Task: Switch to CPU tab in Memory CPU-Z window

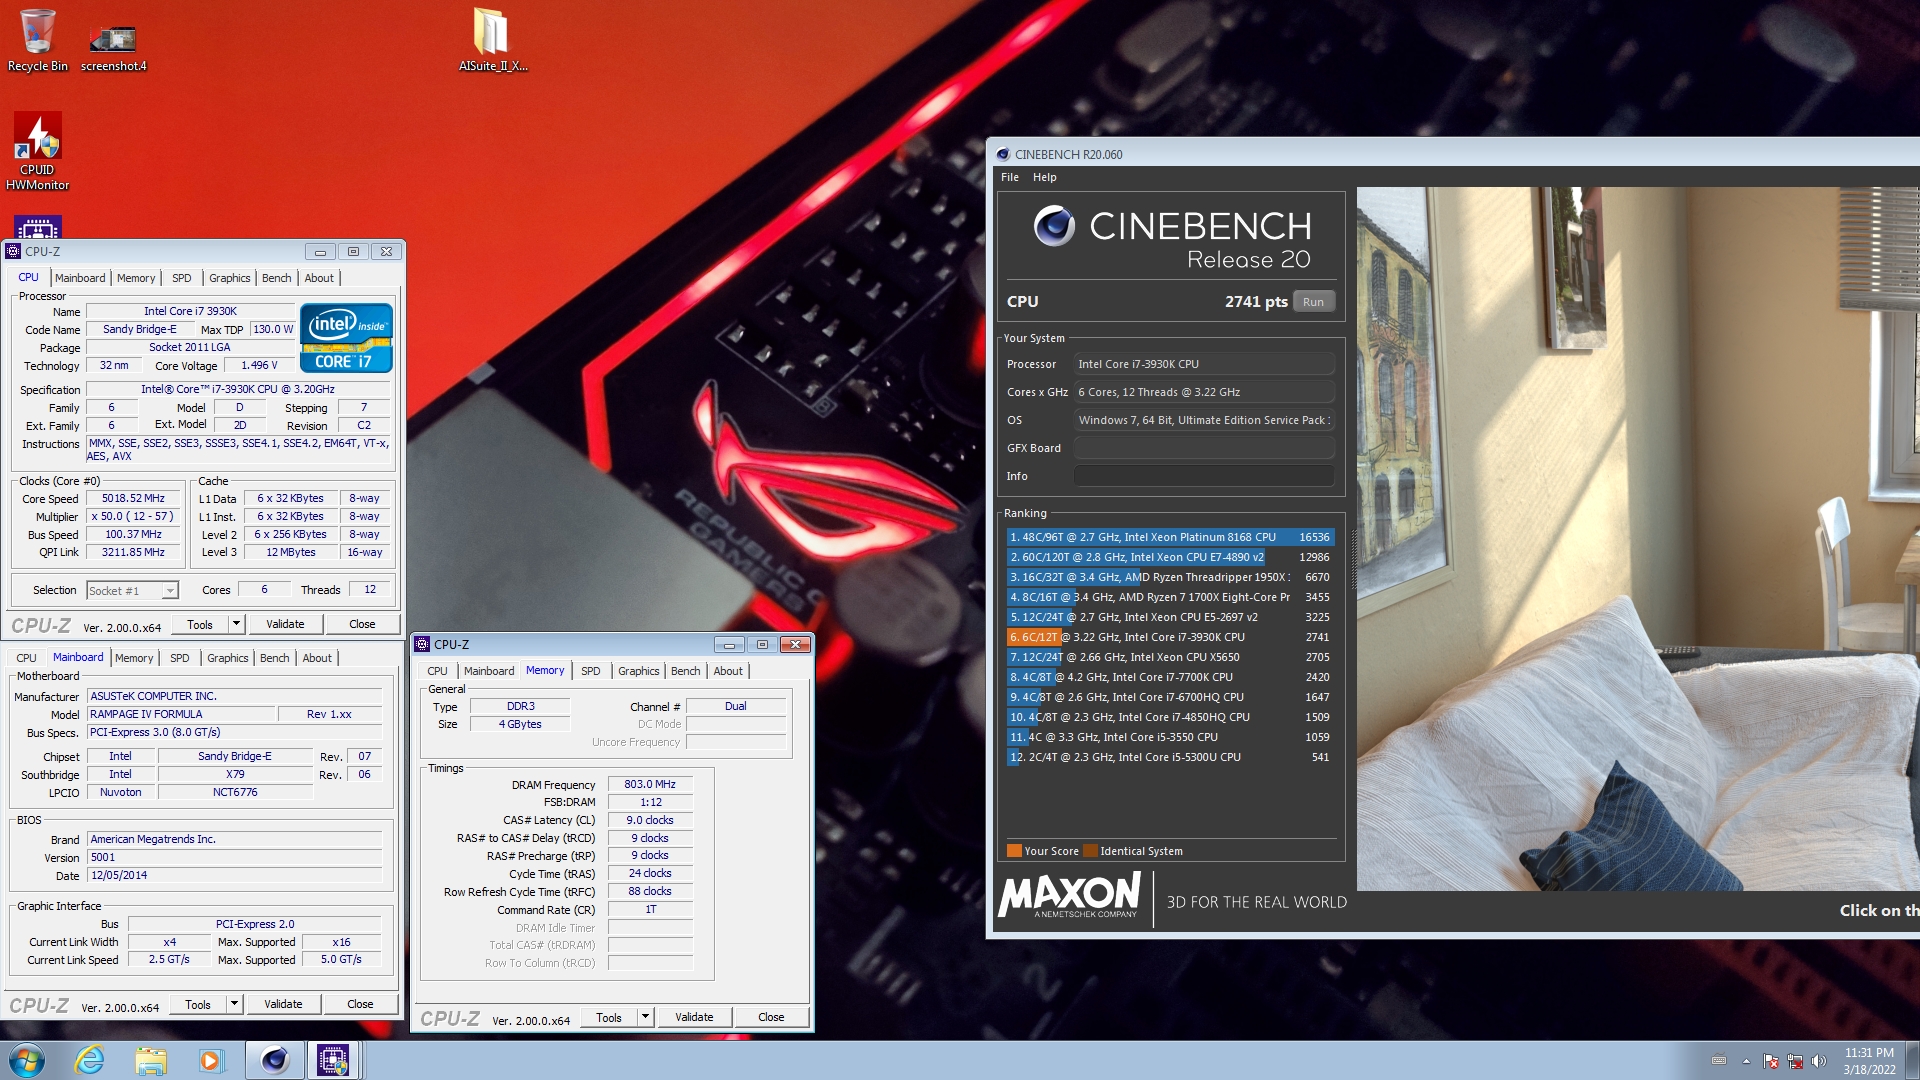Action: [437, 671]
